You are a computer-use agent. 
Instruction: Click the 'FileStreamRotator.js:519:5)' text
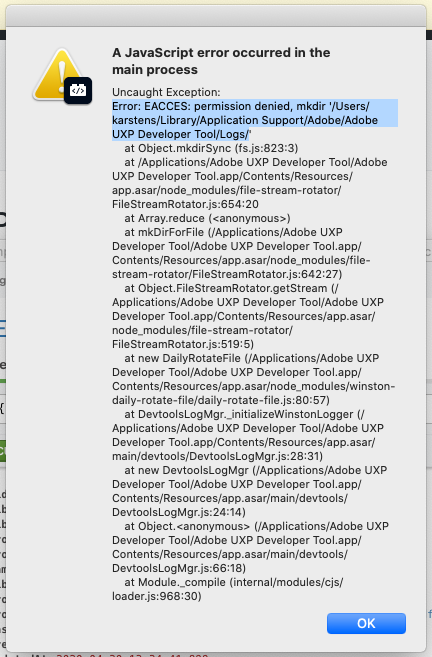(183, 344)
